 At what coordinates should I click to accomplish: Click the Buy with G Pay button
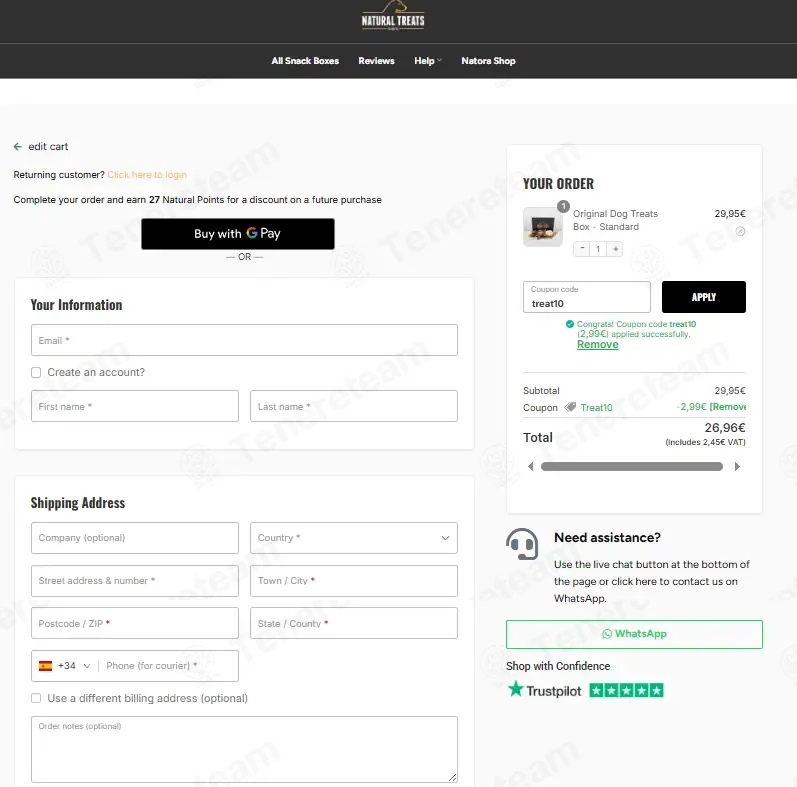click(x=238, y=234)
